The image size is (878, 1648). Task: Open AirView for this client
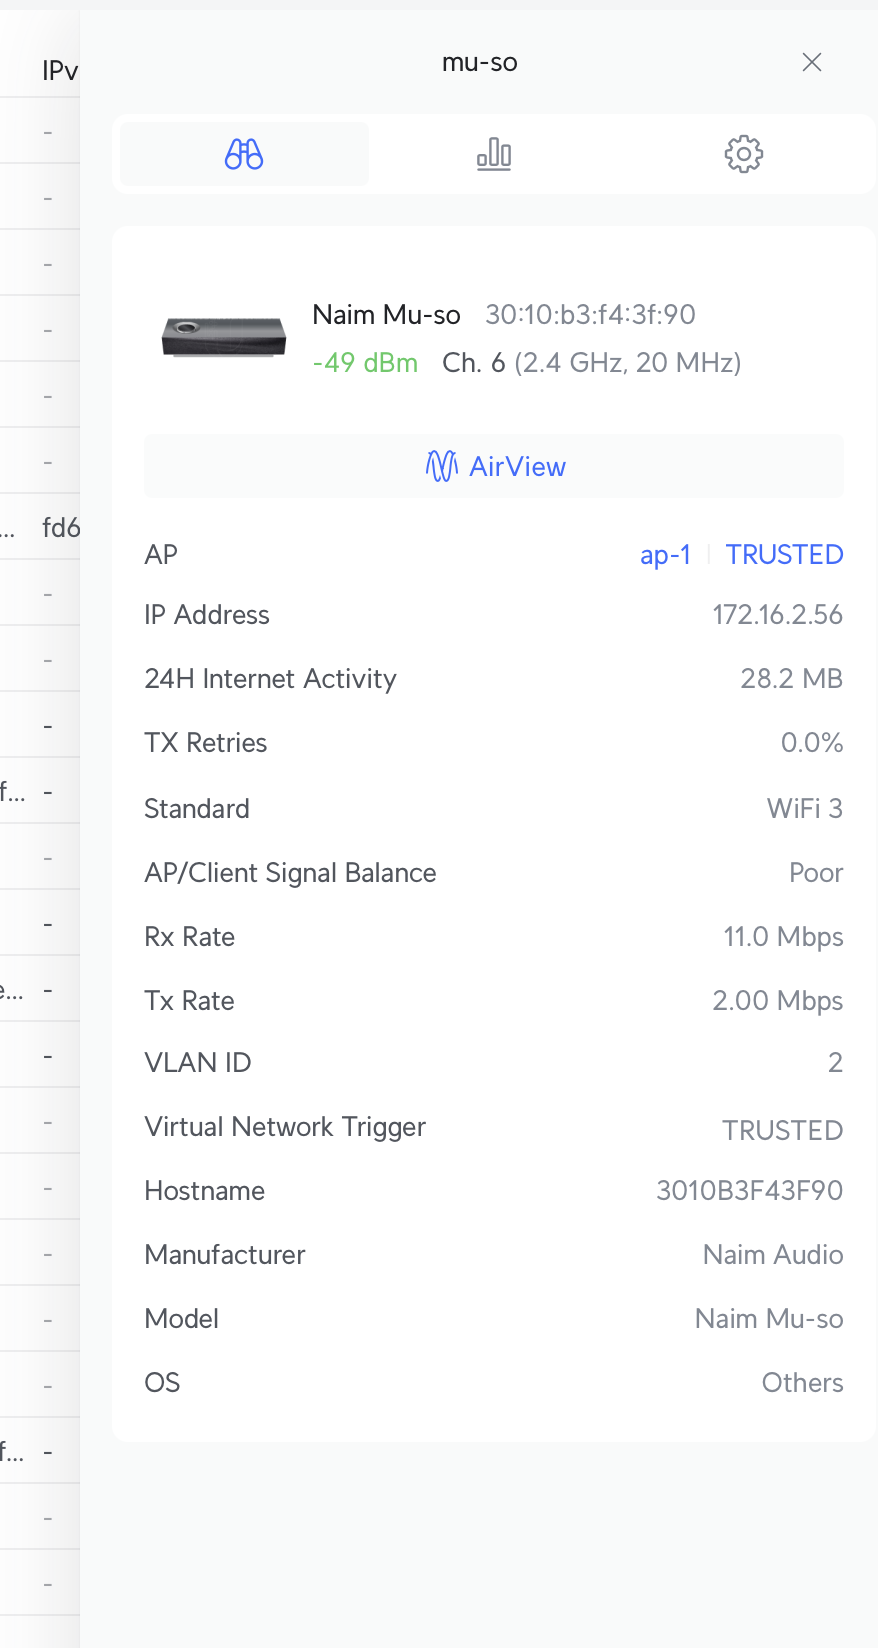(x=517, y=466)
